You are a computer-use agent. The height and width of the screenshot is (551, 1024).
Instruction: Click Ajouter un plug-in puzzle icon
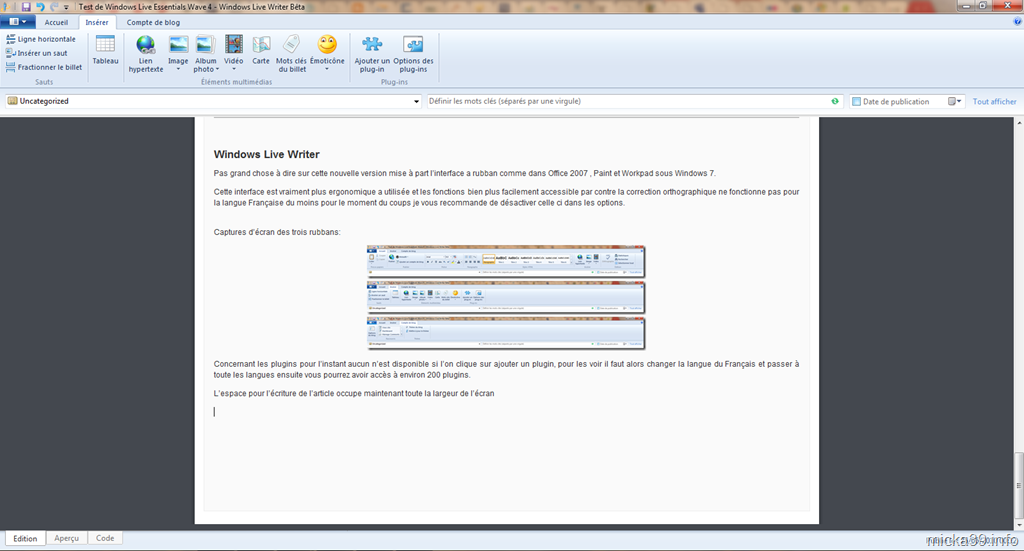click(372, 44)
